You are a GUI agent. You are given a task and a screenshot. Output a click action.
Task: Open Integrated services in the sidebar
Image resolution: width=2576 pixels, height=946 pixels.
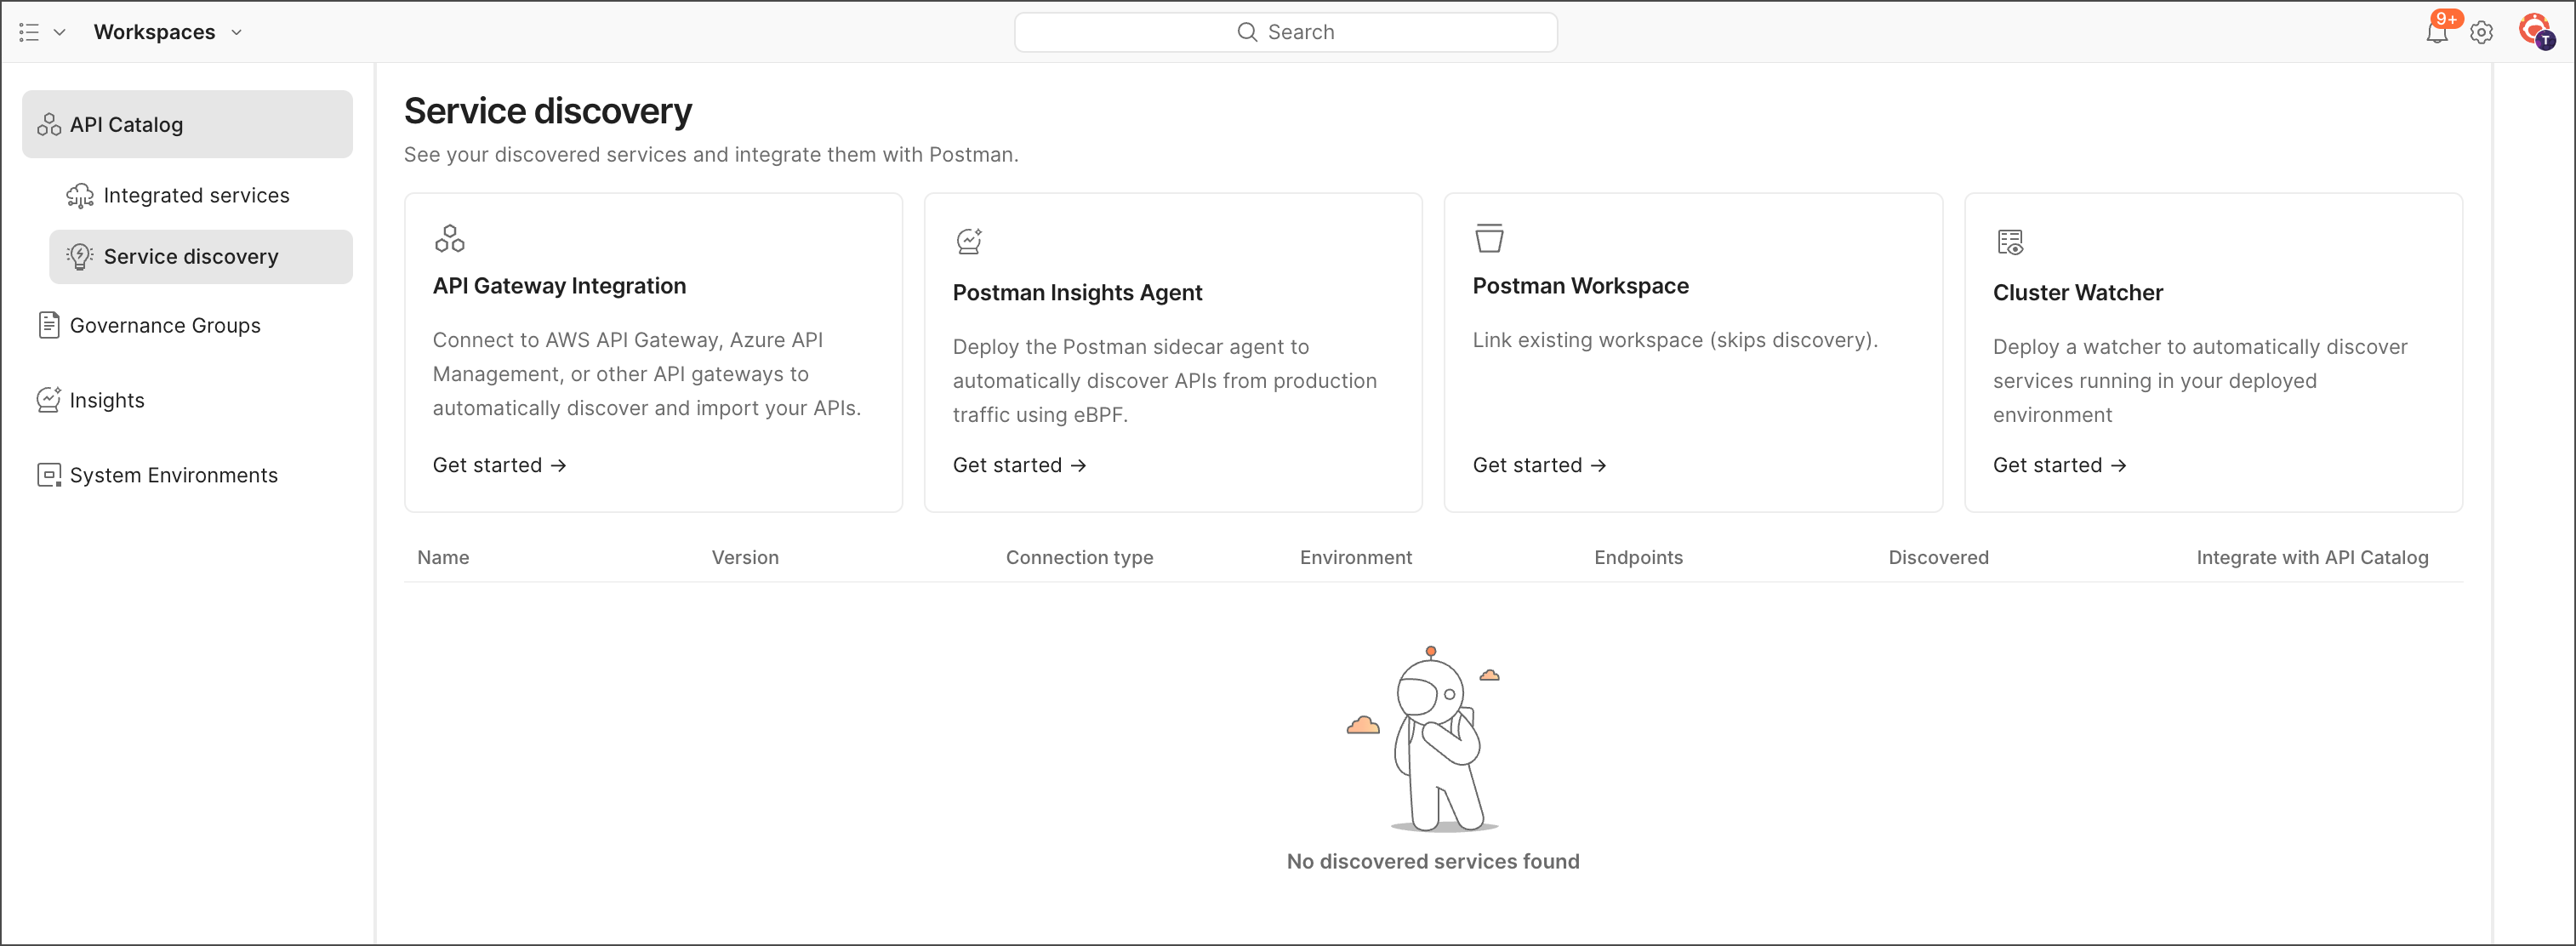click(x=196, y=195)
